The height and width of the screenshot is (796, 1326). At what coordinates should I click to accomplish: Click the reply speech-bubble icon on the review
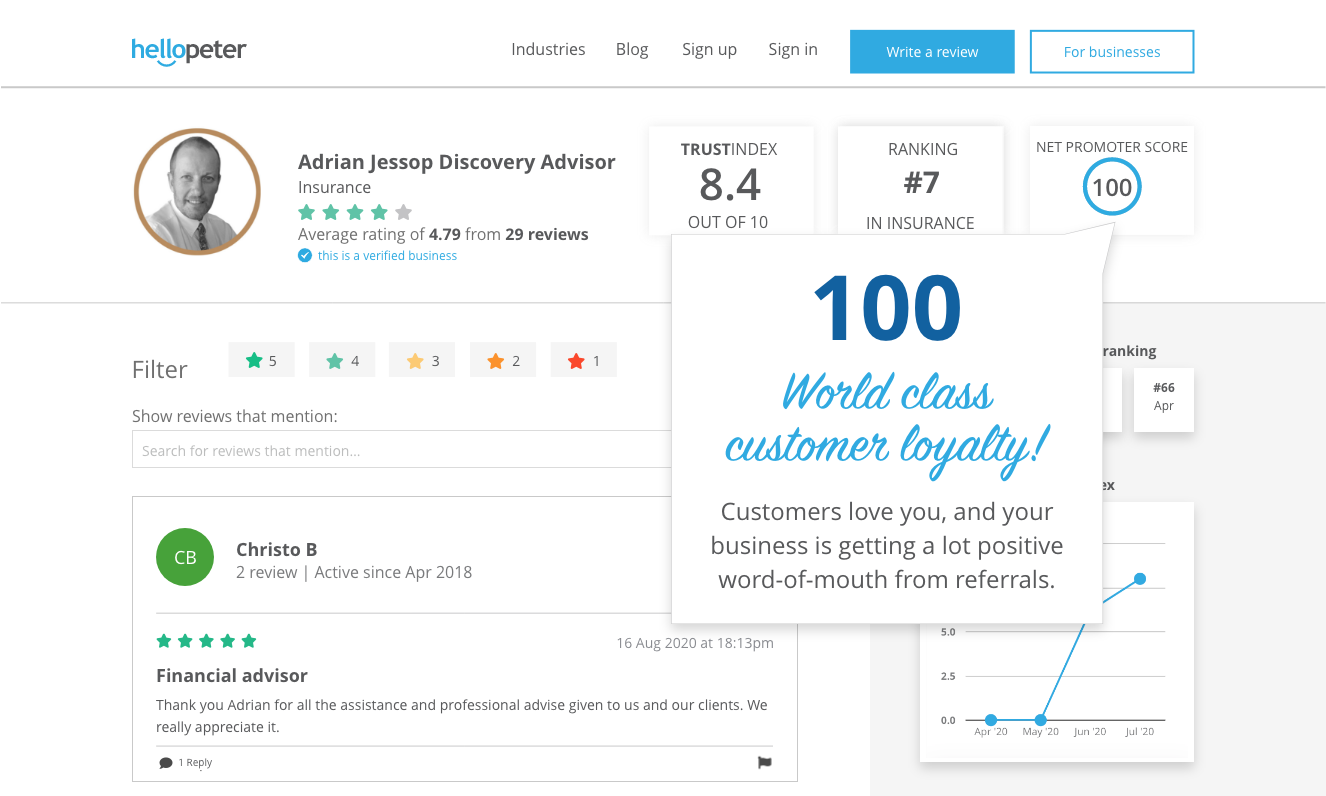166,762
